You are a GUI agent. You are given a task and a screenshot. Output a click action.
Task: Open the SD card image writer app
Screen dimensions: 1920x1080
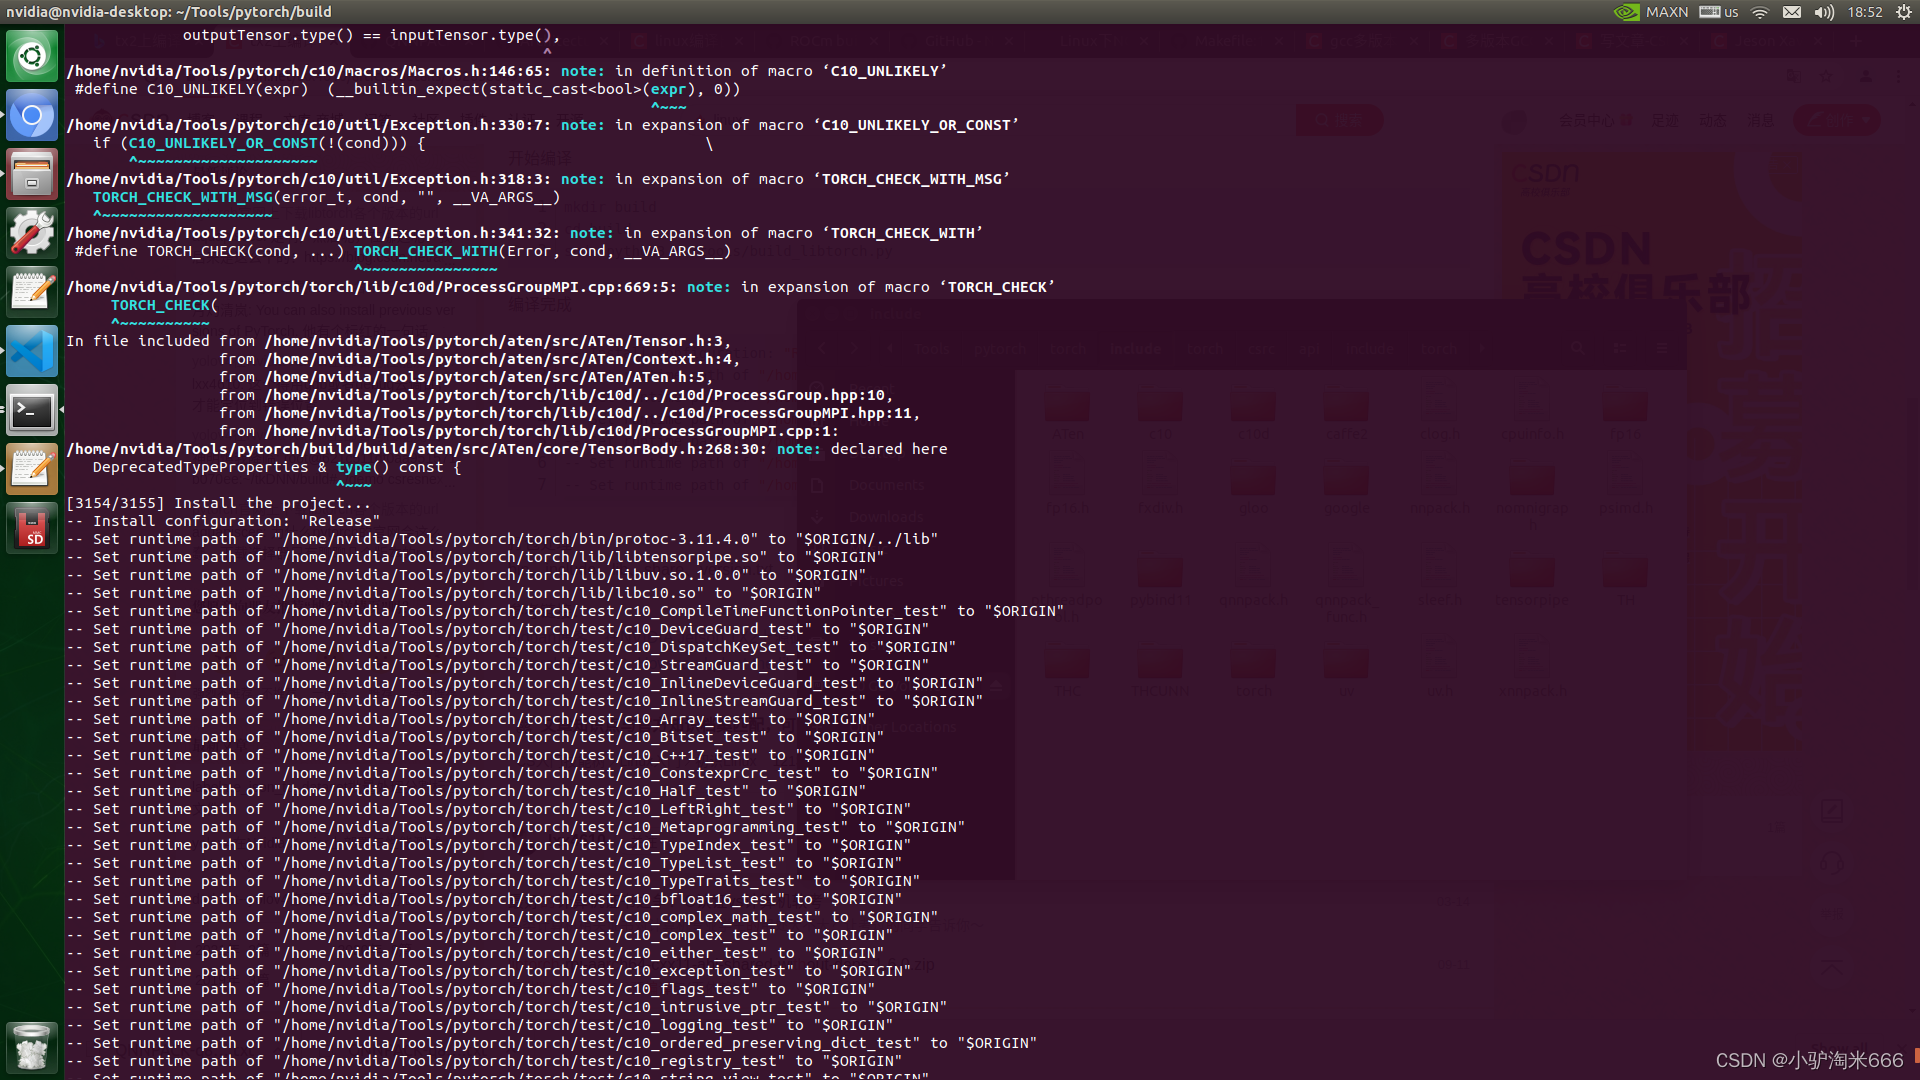coord(32,528)
